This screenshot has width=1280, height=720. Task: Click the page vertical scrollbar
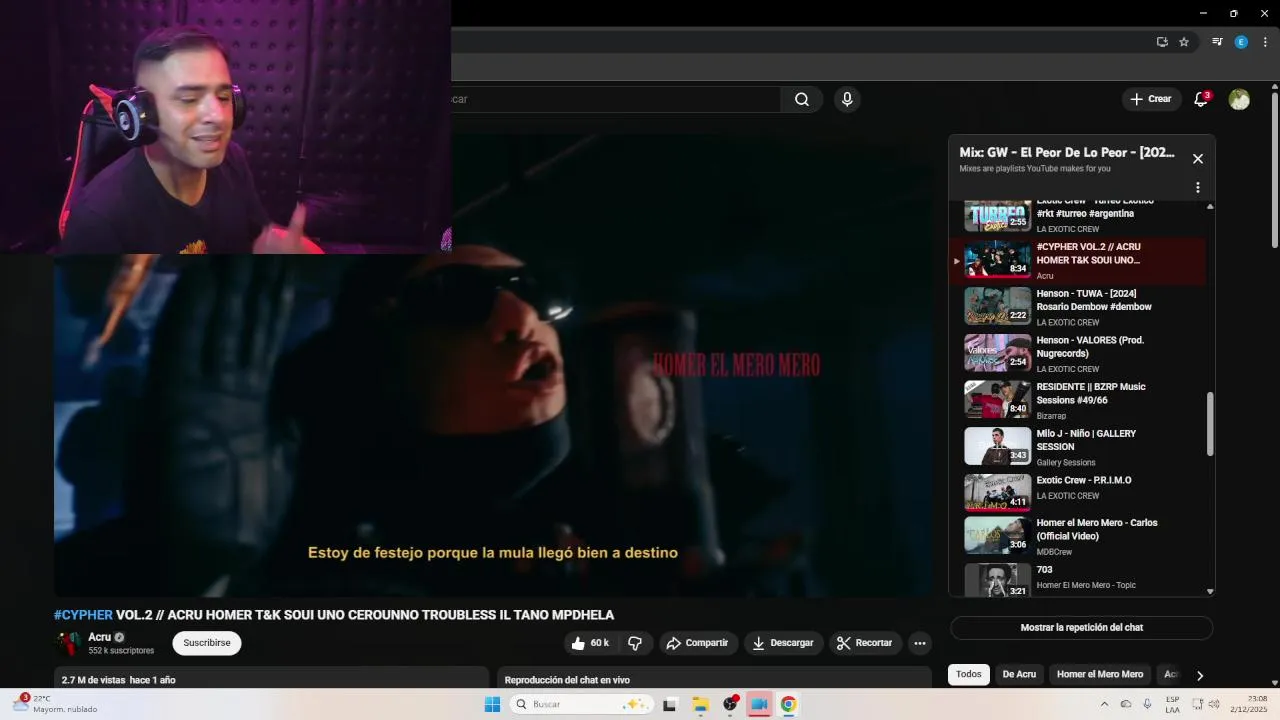pos(1275,170)
